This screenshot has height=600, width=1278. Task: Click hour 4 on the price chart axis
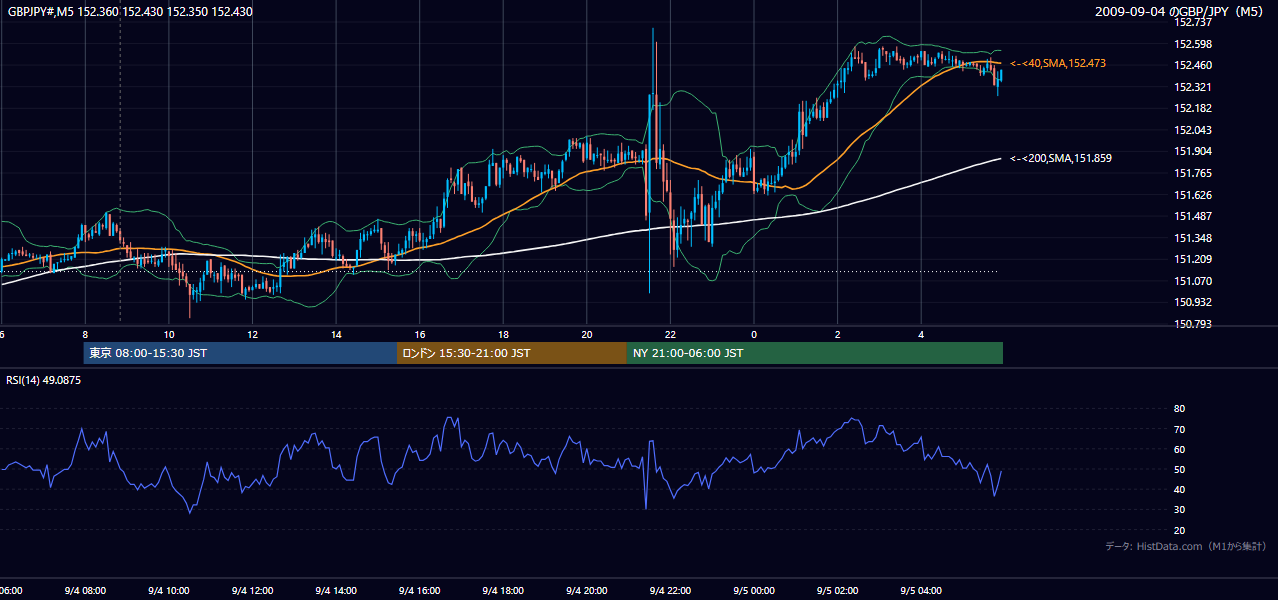pos(921,335)
